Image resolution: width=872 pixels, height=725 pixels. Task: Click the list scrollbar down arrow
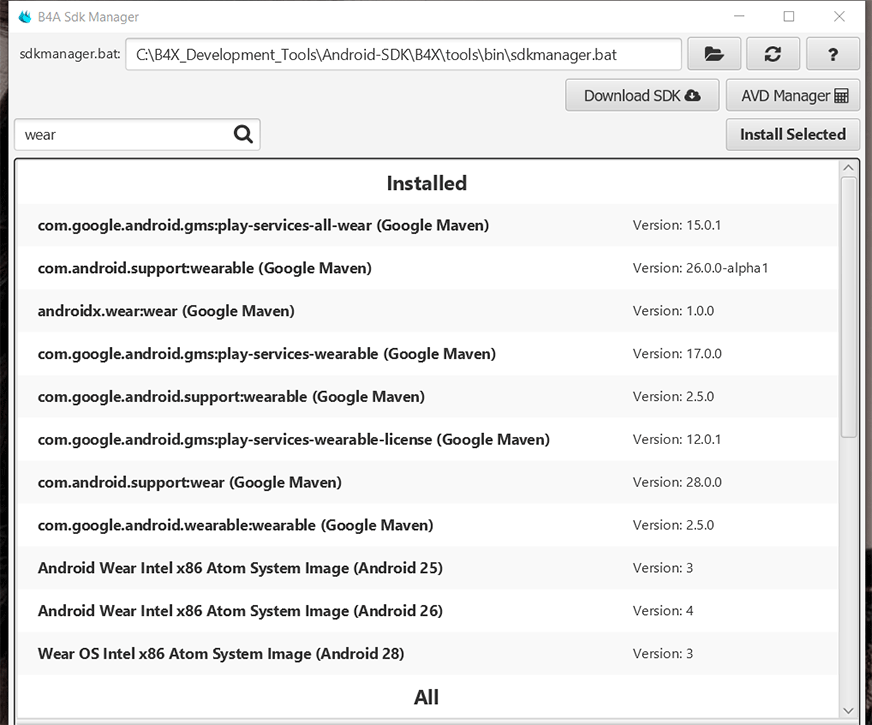pos(848,709)
